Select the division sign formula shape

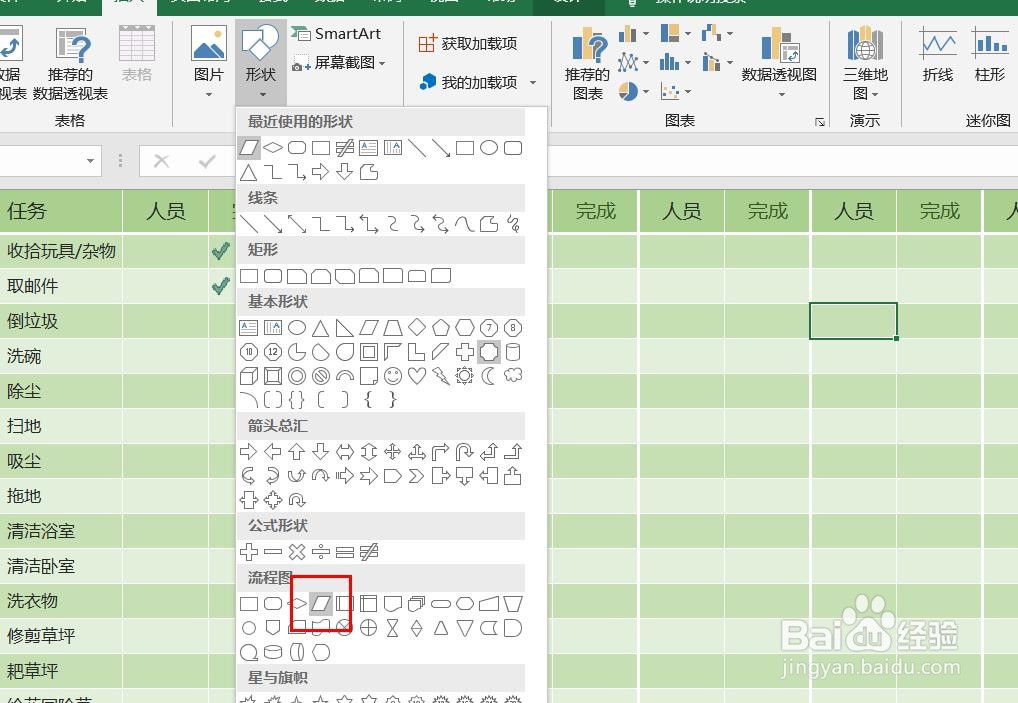point(321,552)
